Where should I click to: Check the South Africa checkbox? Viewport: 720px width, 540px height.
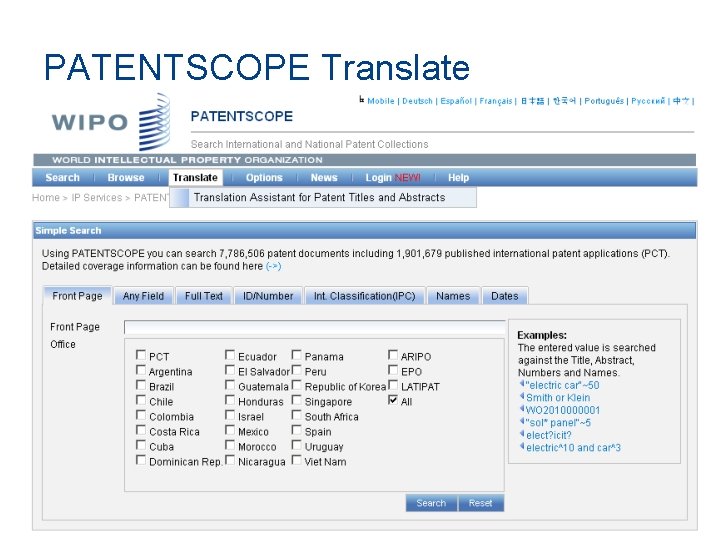click(297, 415)
